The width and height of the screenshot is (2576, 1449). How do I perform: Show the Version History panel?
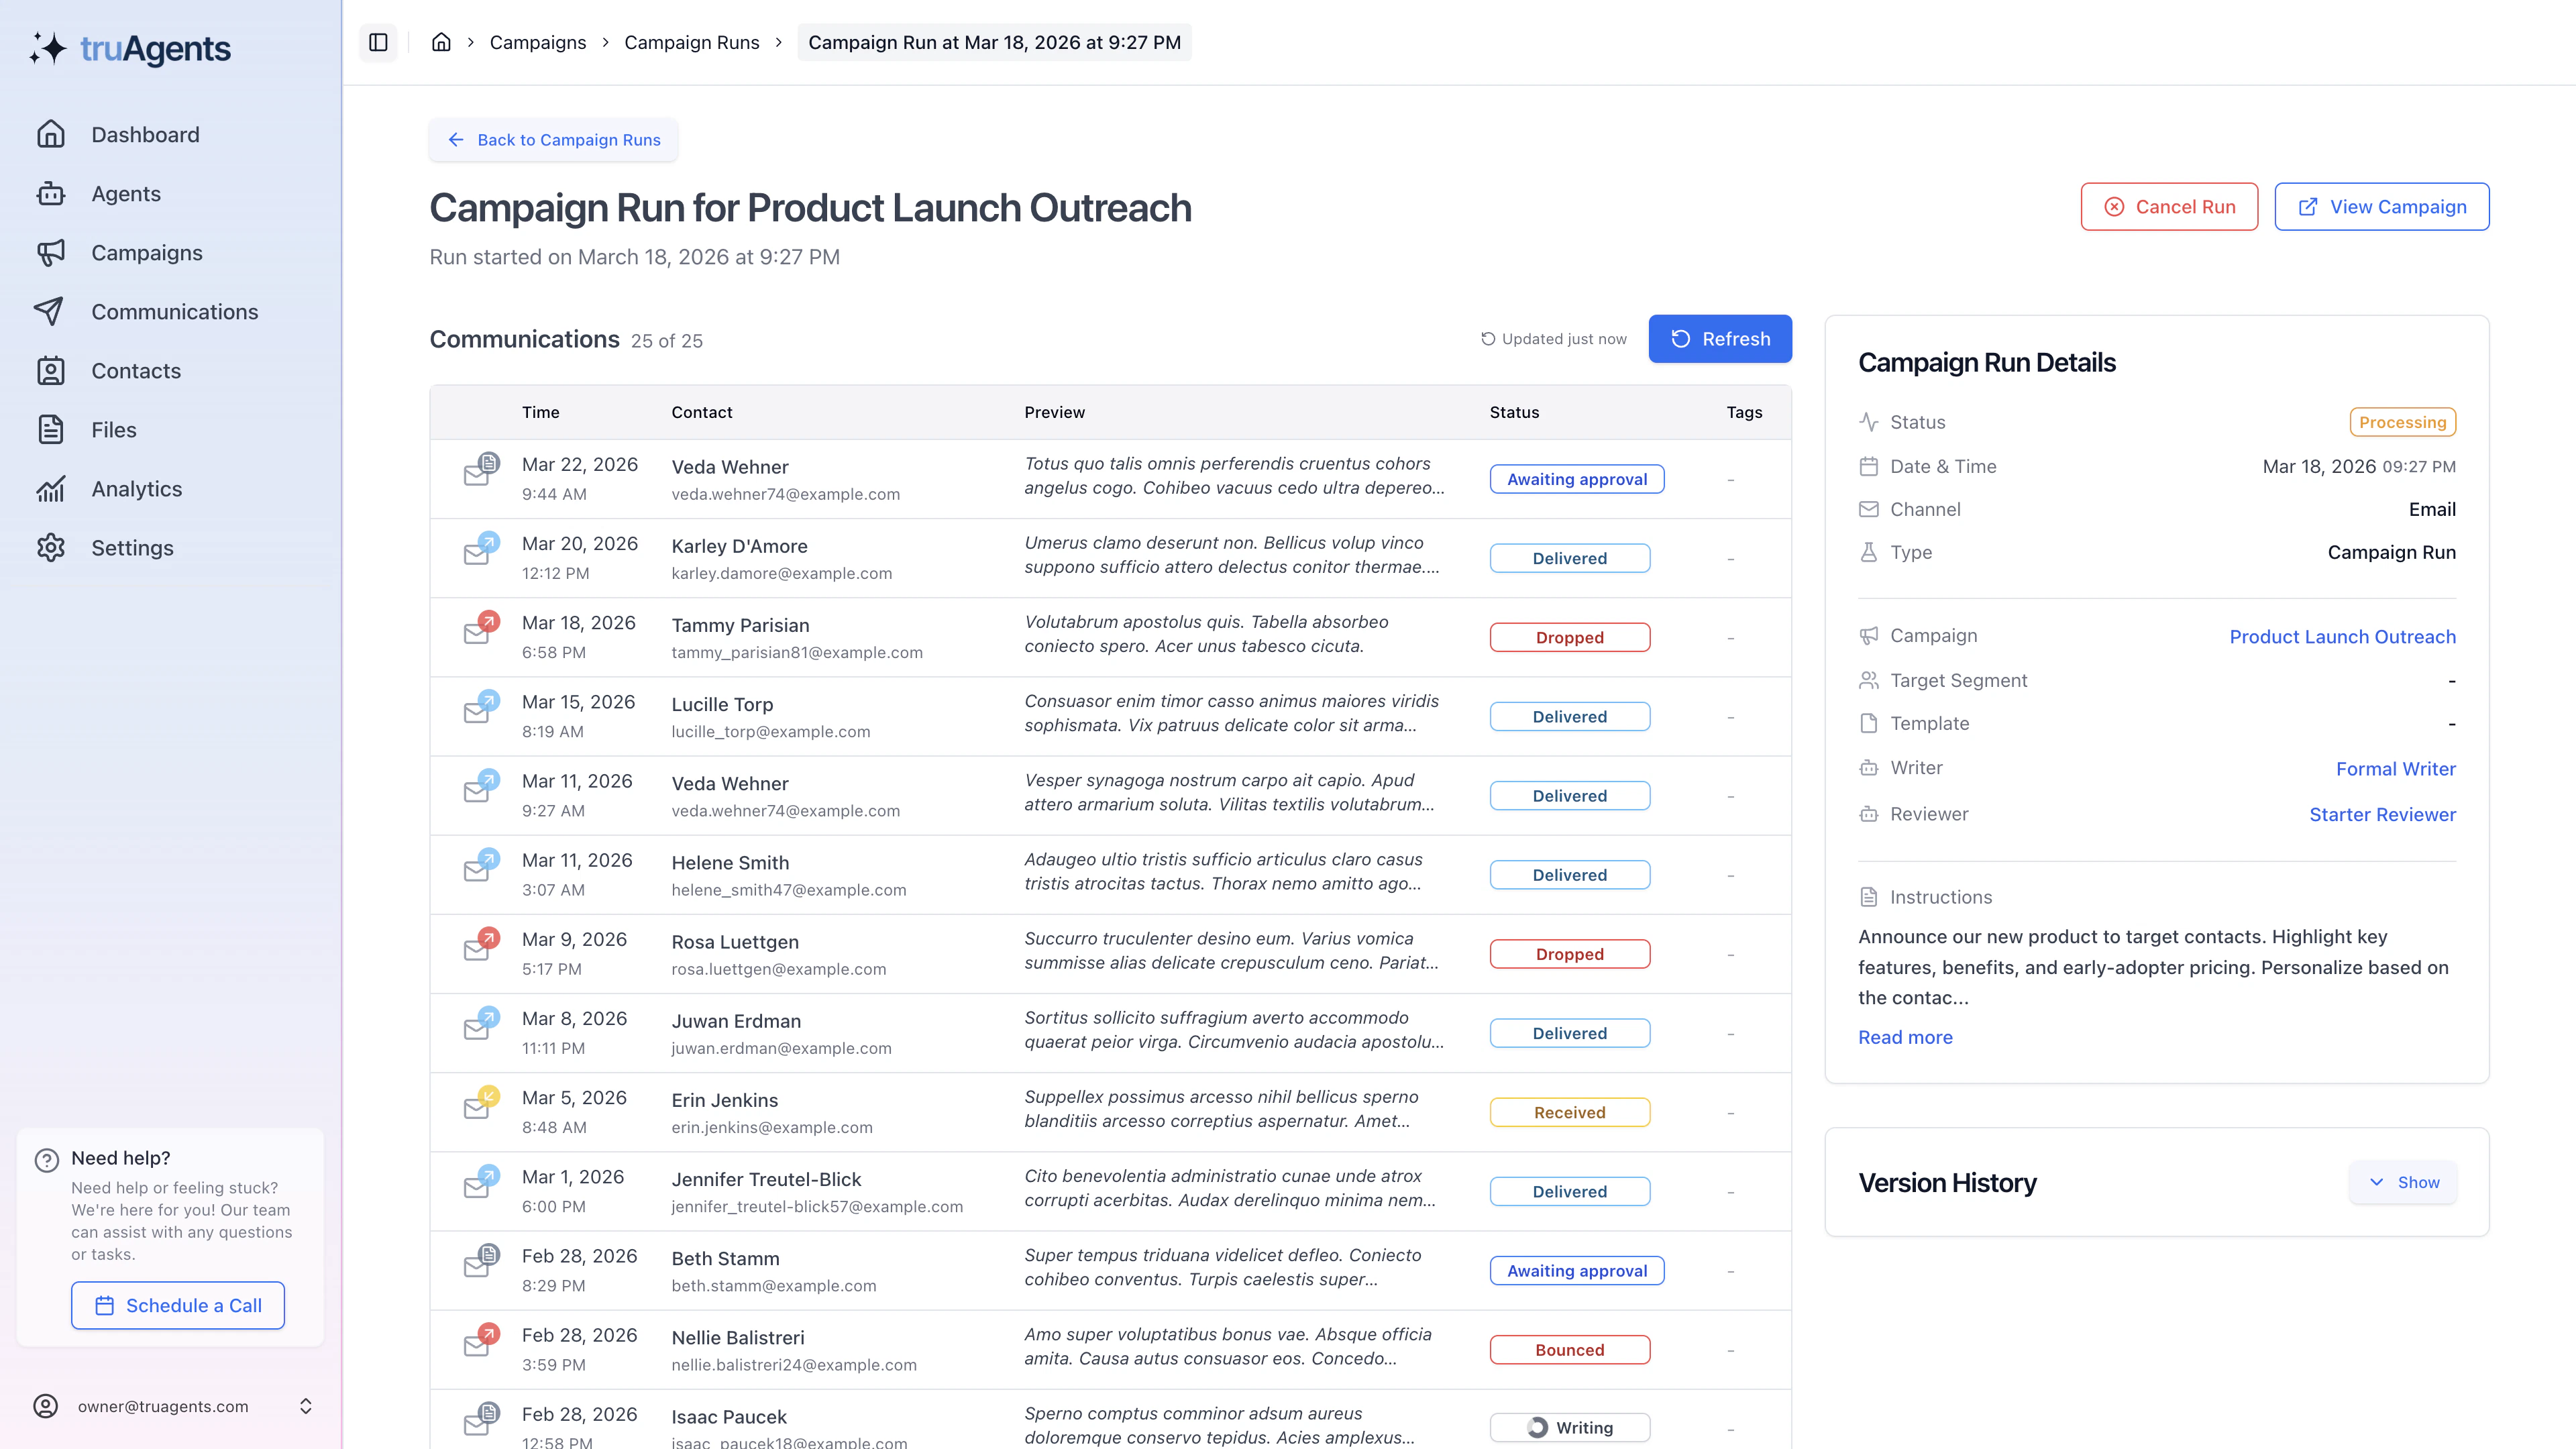click(x=2402, y=1182)
